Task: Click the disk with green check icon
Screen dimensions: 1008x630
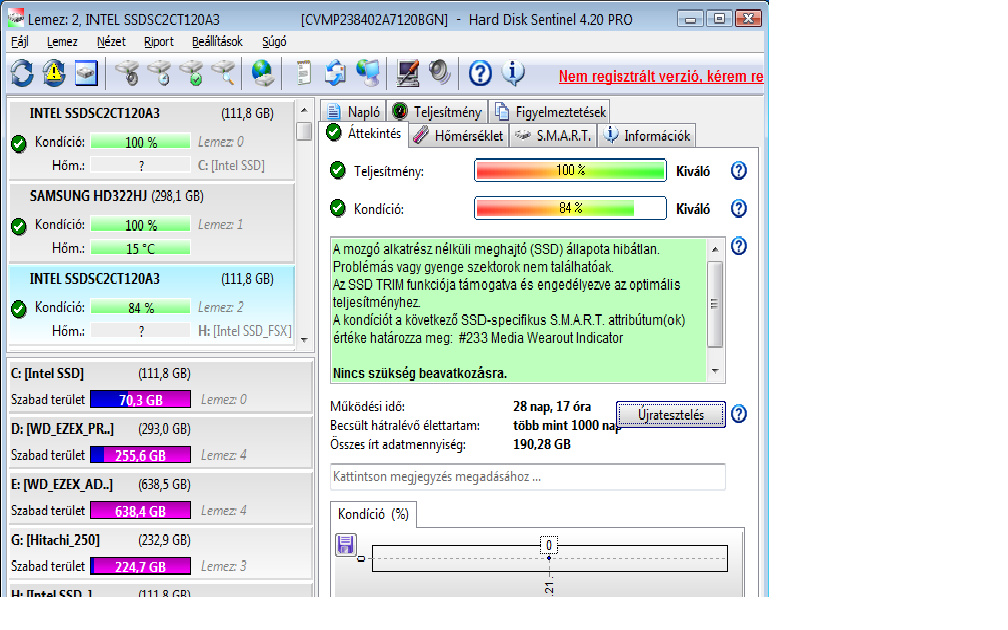Action: (192, 73)
